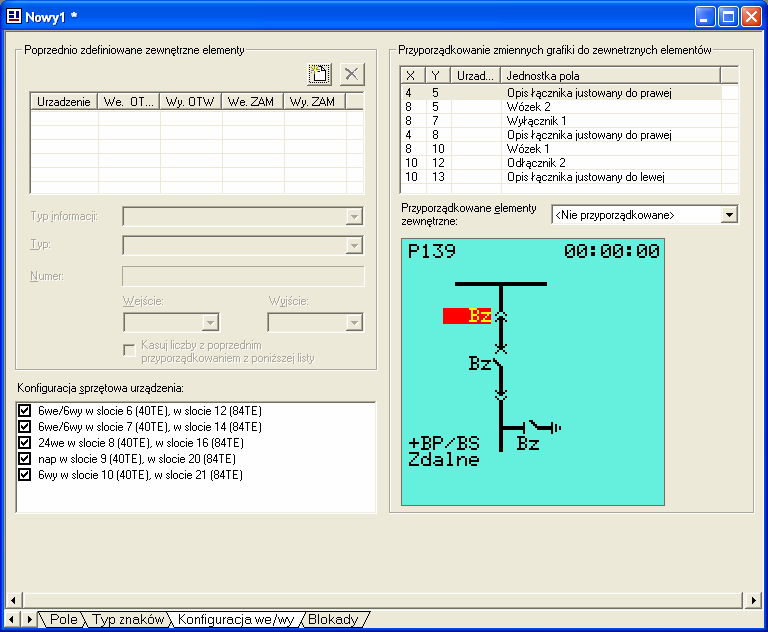768x632 pixels.
Task: Click the Nowy1 window title icon
Action: pos(14,17)
